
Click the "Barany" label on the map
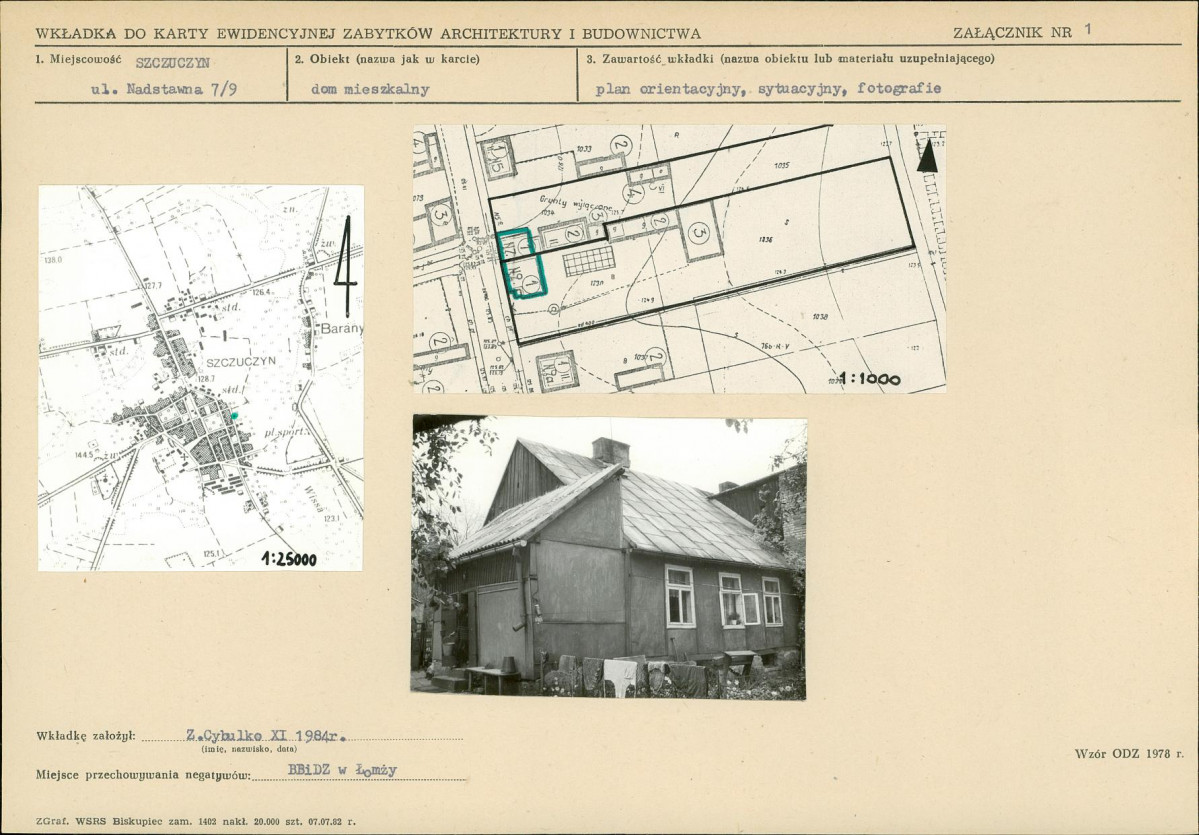pyautogui.click(x=341, y=328)
